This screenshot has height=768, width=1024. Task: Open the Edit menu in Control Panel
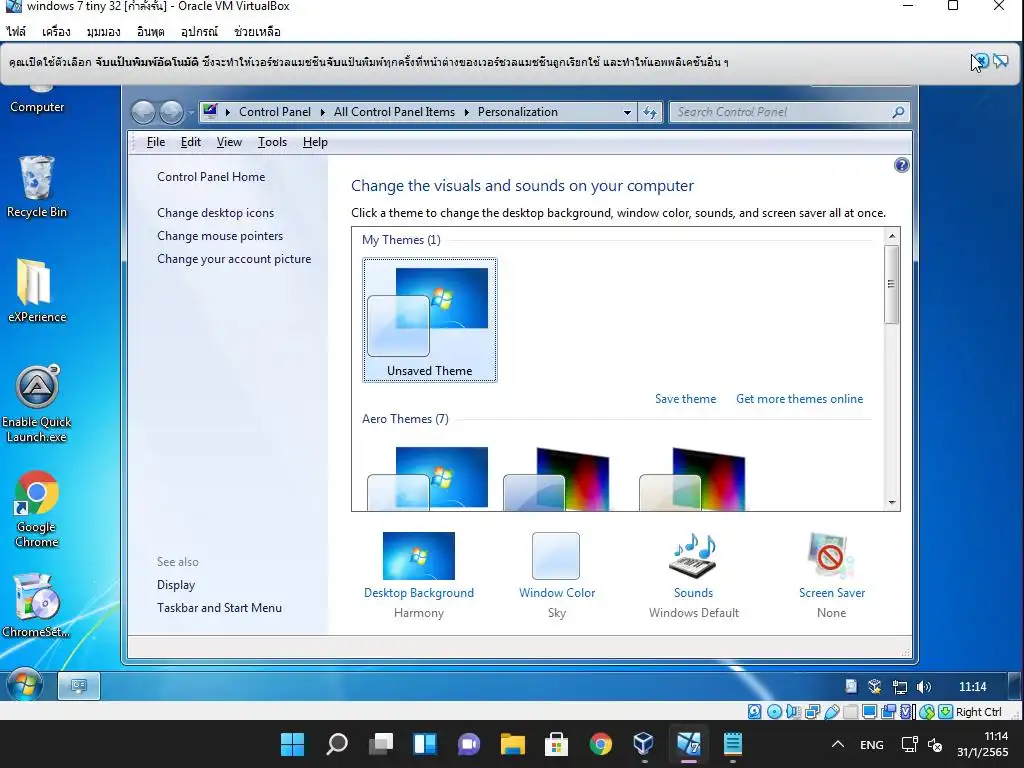point(191,142)
